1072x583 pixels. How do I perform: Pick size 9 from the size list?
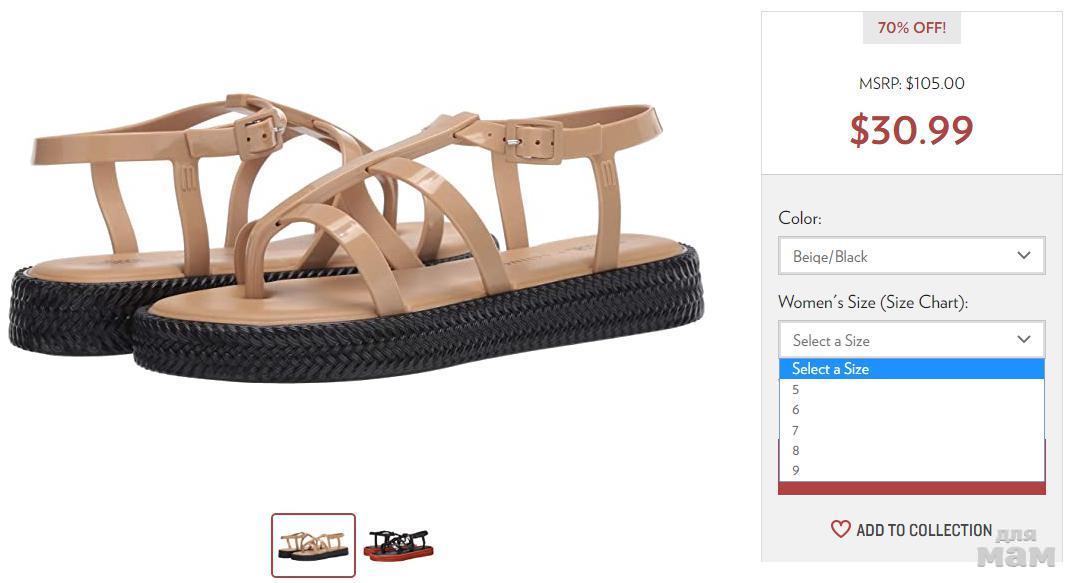click(x=796, y=471)
